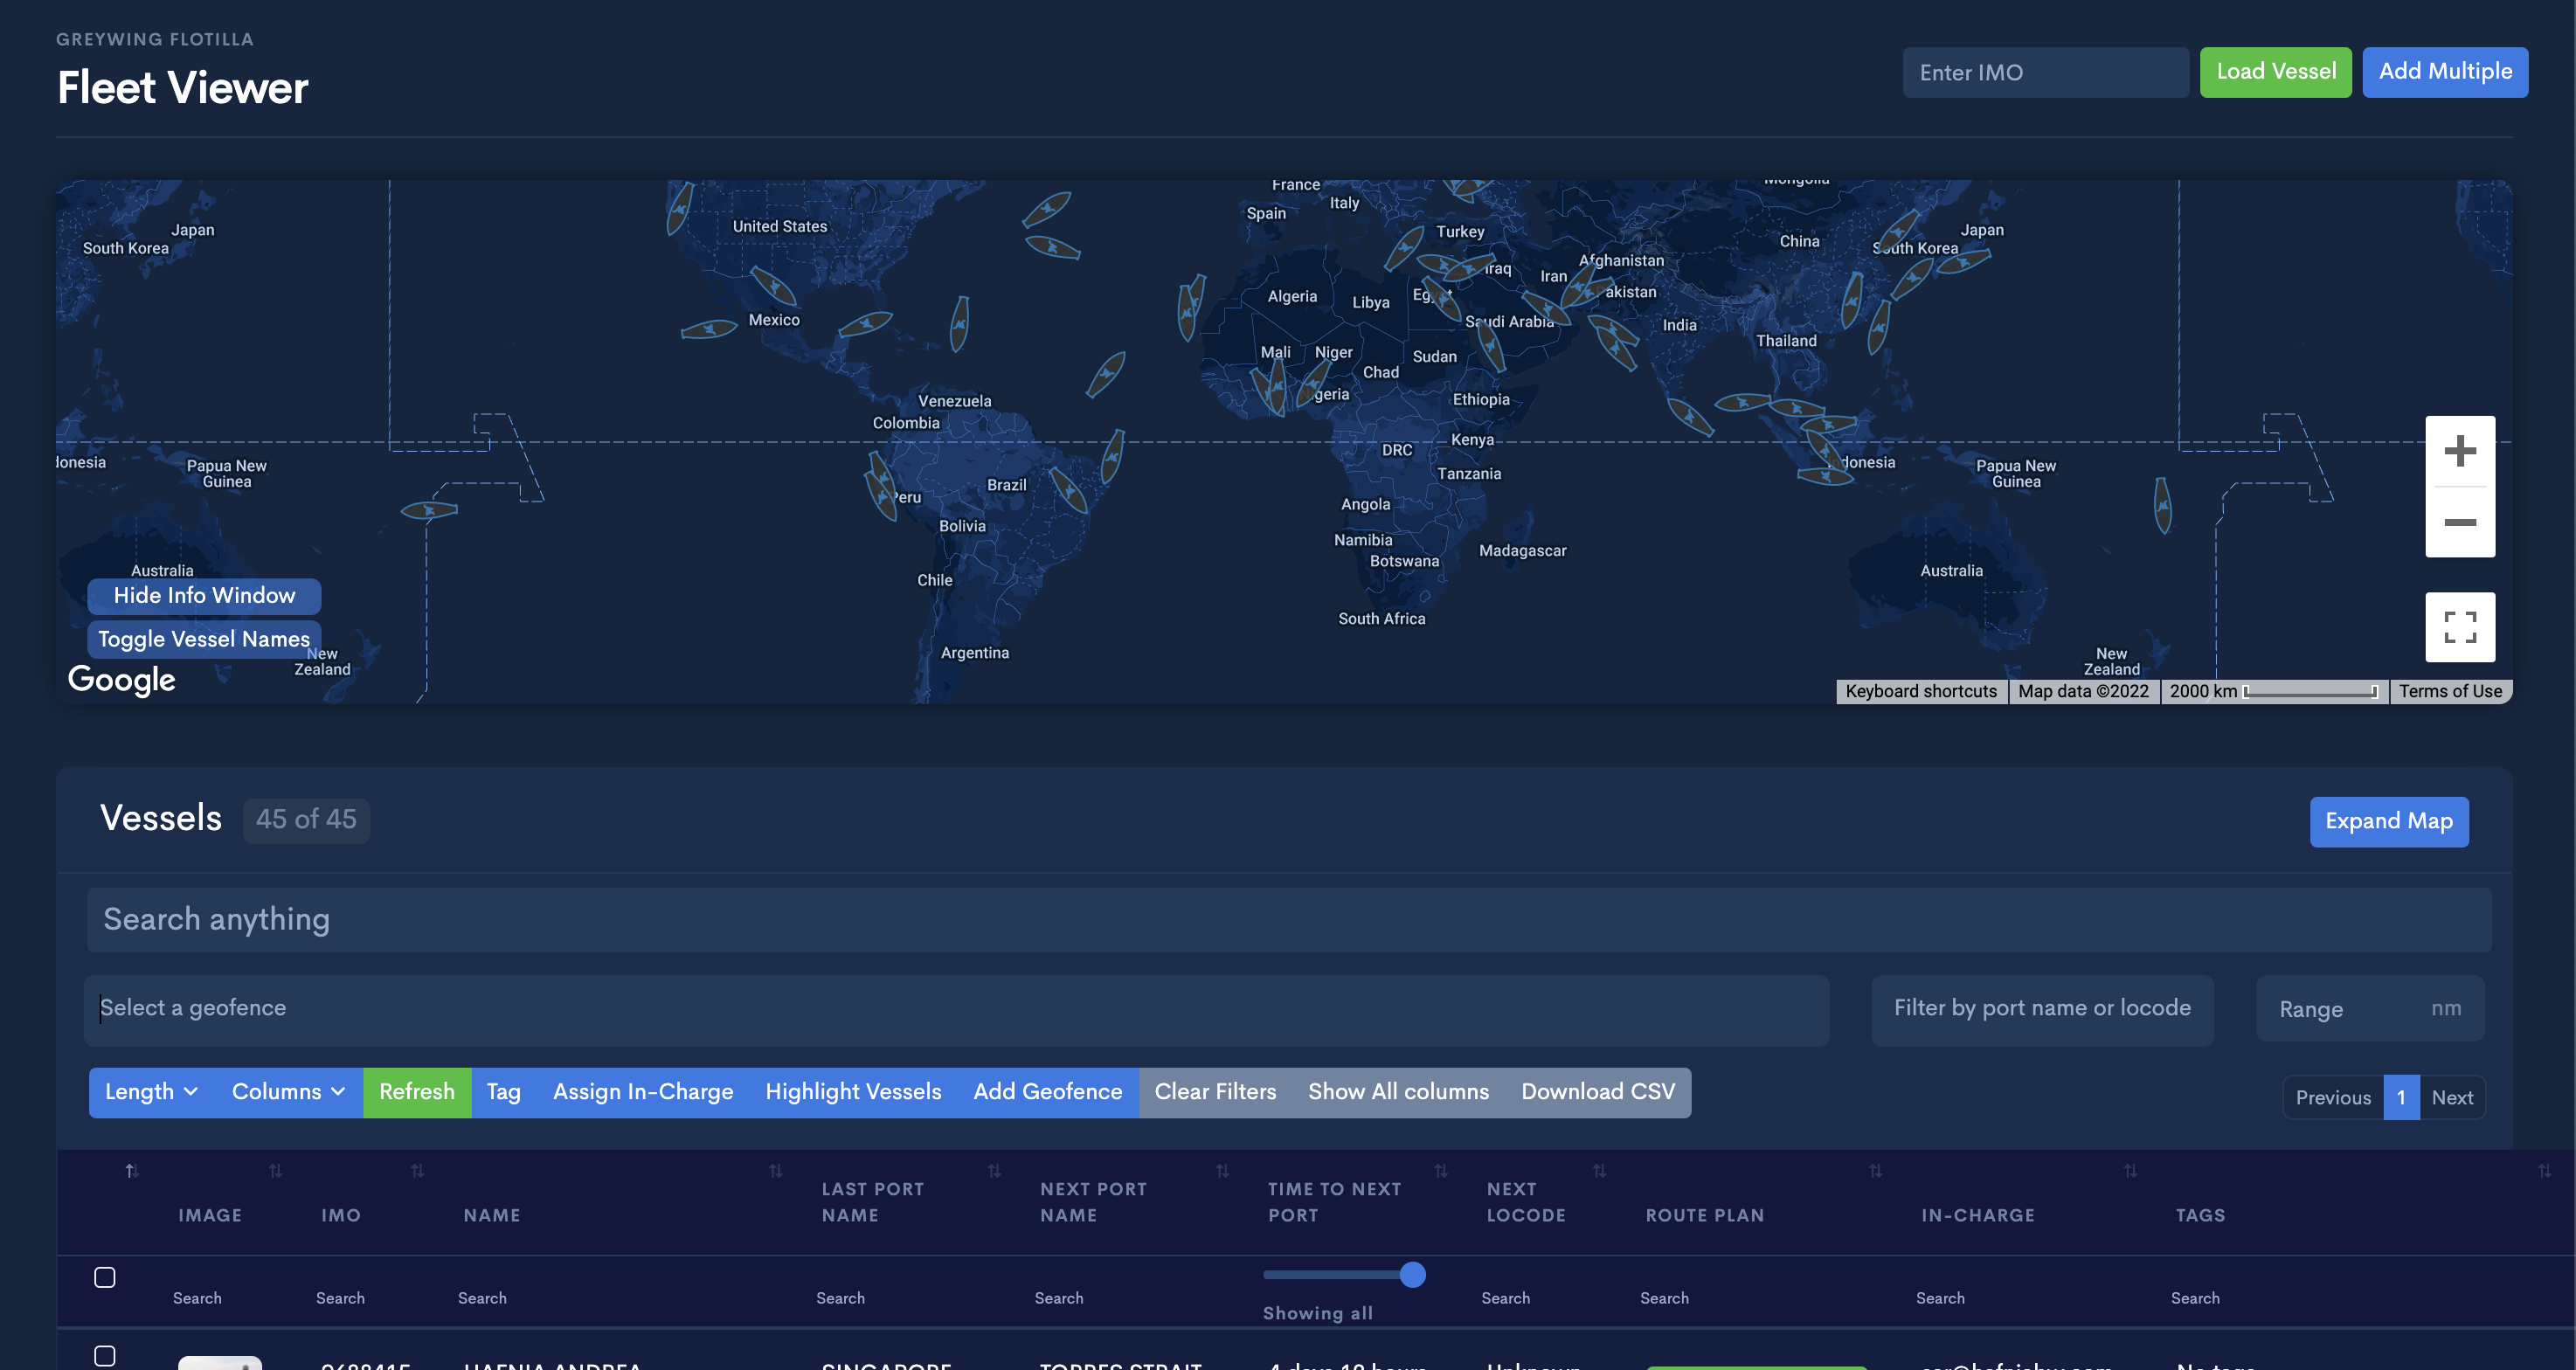Sort by NEXT PORT NAME column
This screenshot has width=2576, height=1370.
[1222, 1170]
